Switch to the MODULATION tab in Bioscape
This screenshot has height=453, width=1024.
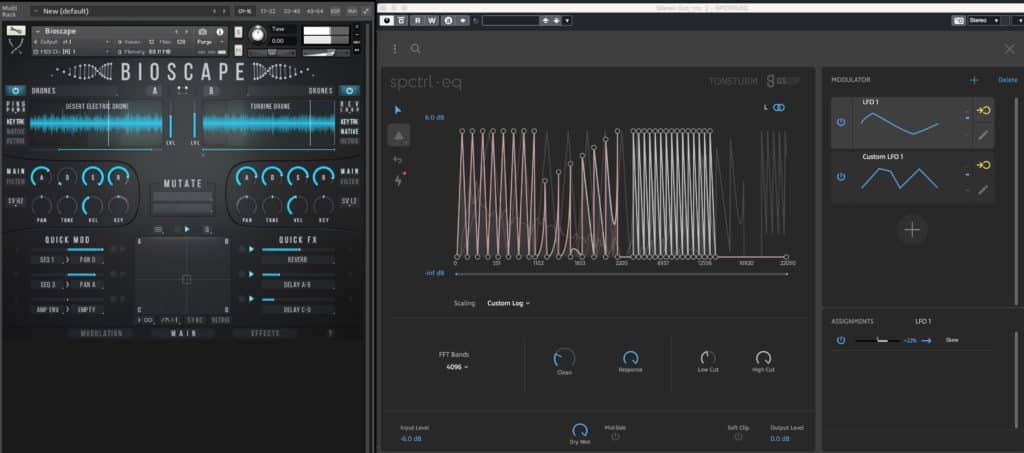point(101,334)
